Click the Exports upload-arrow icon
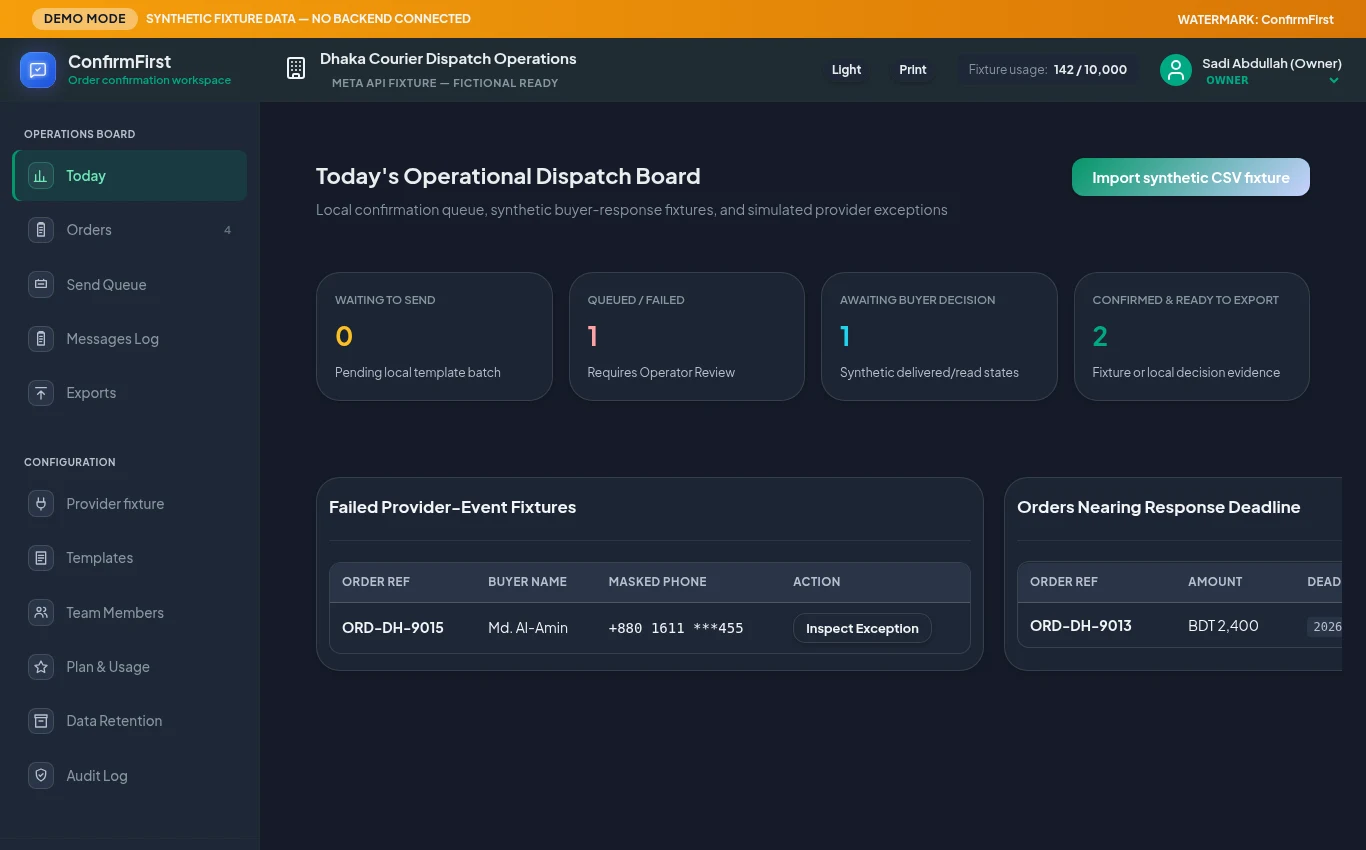The height and width of the screenshot is (850, 1366). click(41, 393)
